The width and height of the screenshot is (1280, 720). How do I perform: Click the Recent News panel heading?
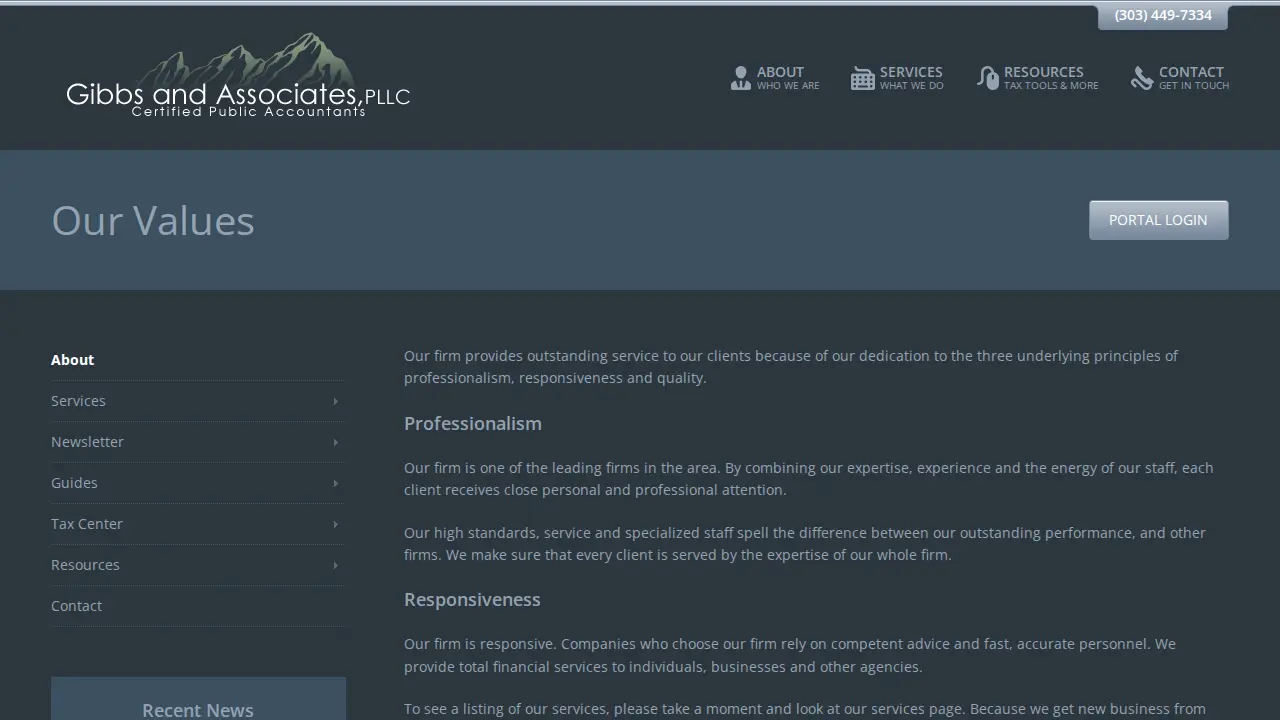point(198,710)
